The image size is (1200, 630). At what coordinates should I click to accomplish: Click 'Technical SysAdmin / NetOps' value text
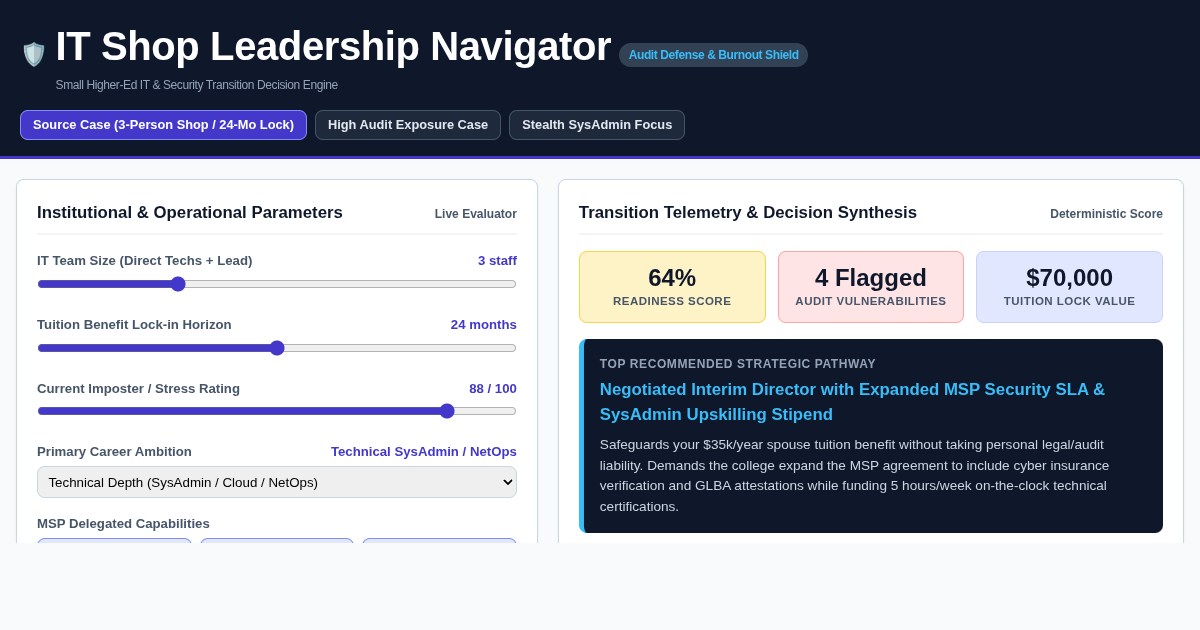(x=424, y=452)
